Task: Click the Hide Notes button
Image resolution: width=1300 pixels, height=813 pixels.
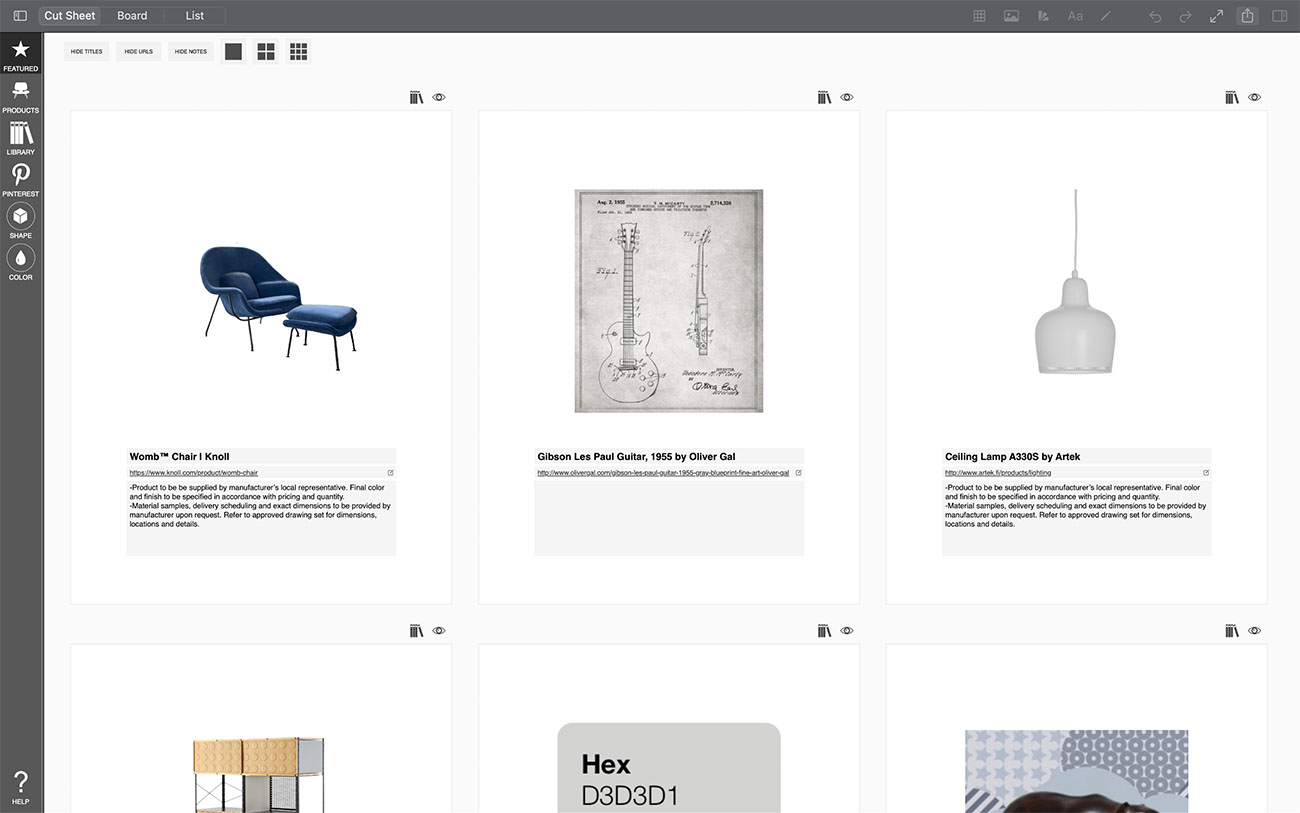Action: point(190,51)
